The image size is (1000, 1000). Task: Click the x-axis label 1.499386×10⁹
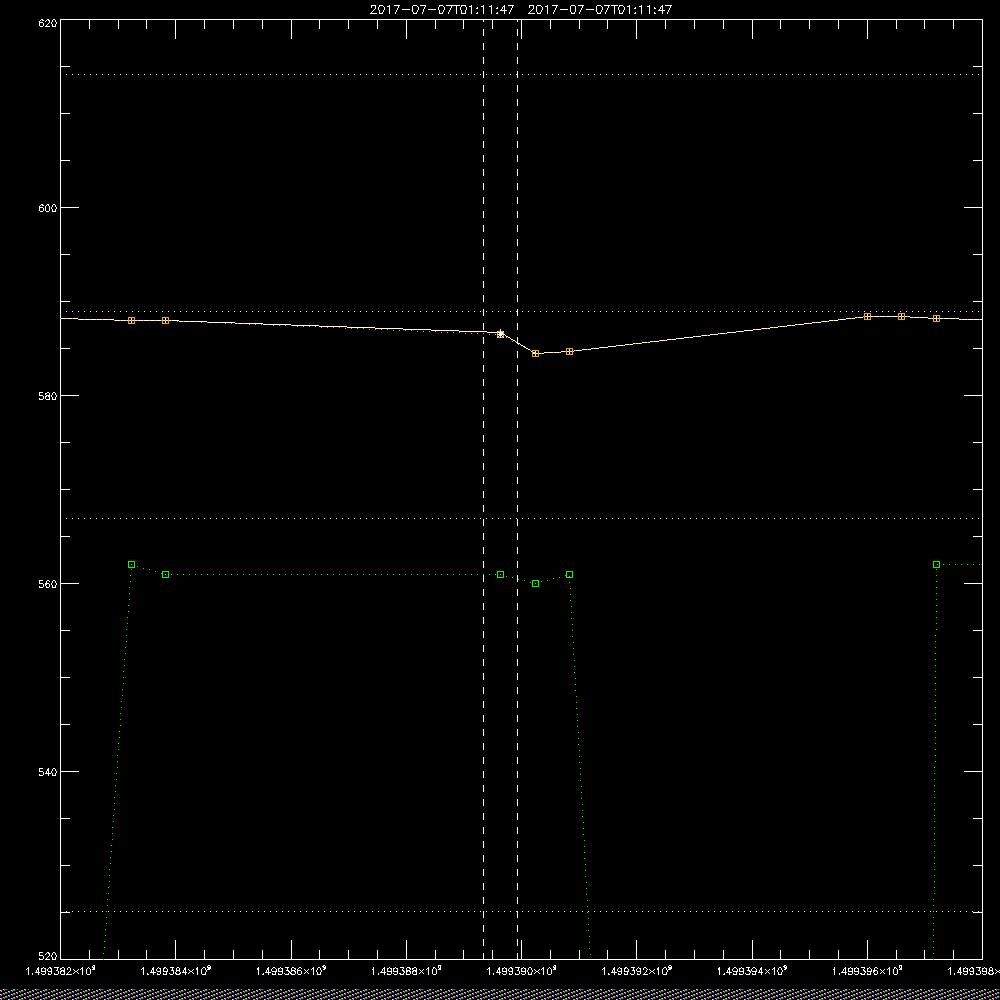tap(291, 971)
